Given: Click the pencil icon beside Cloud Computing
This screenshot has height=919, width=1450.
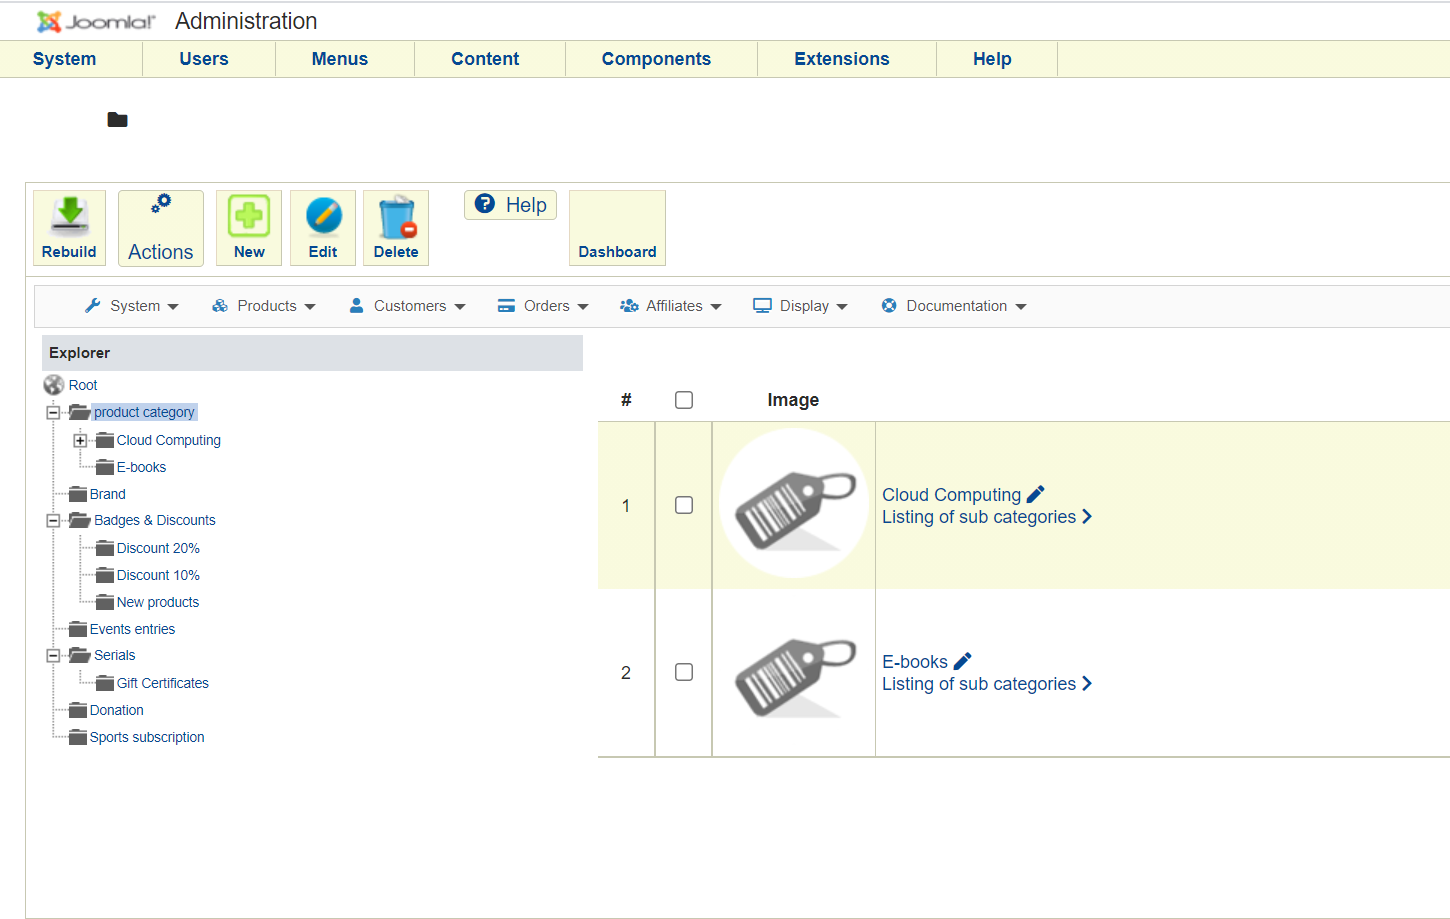Looking at the screenshot, I should [1036, 494].
